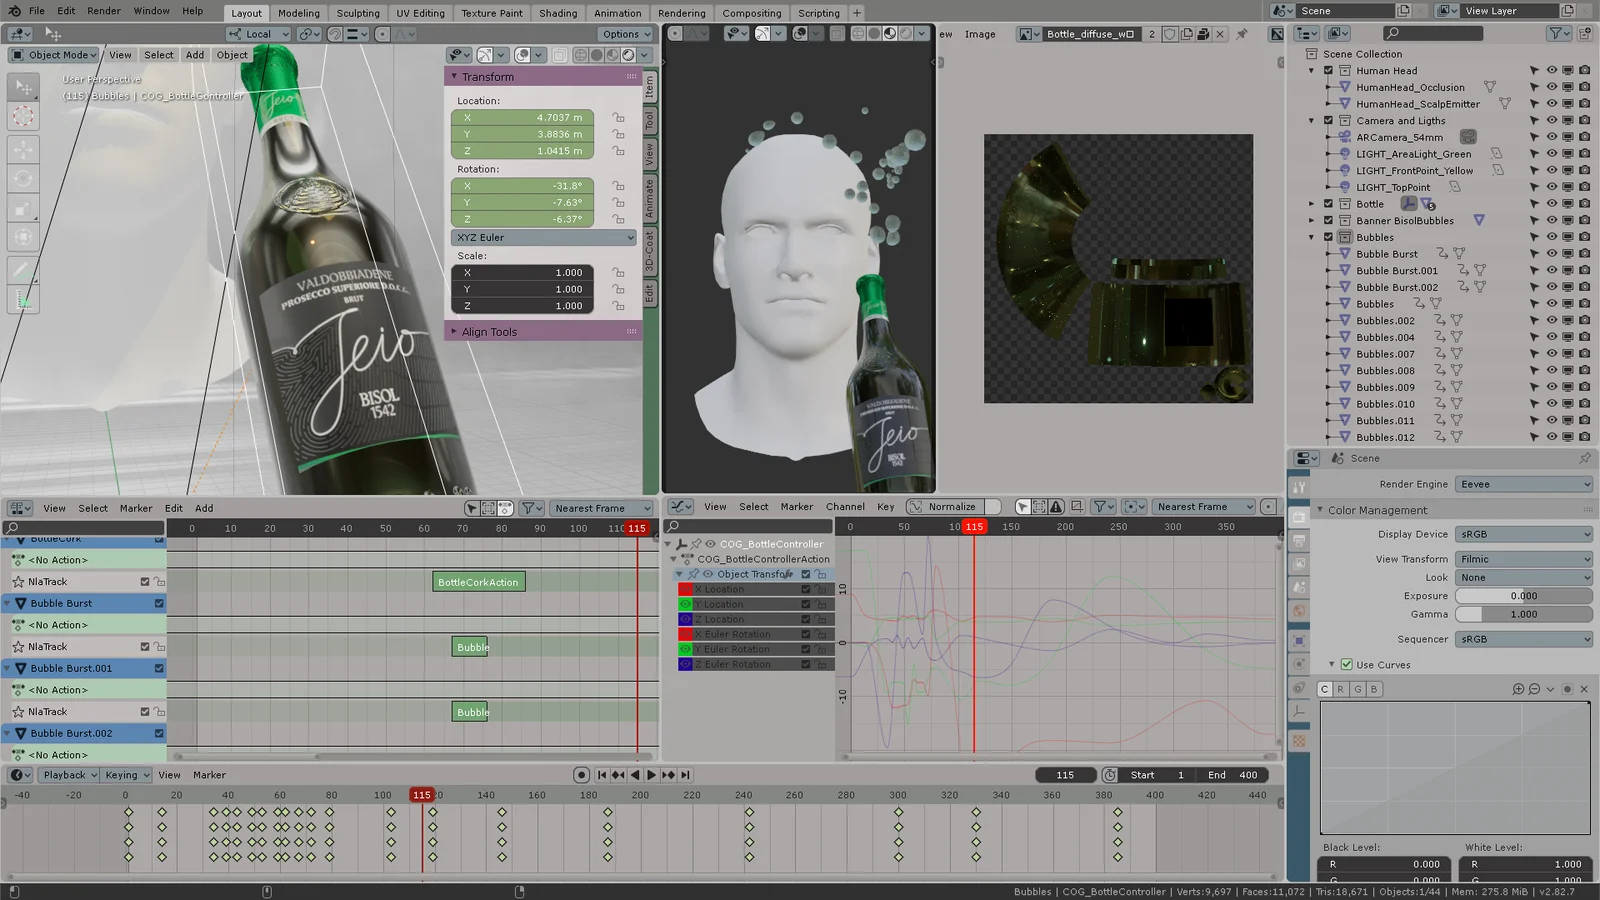Image resolution: width=1600 pixels, height=900 pixels.
Task: Open the Render Engine dropdown showing Eevee
Action: tap(1524, 484)
